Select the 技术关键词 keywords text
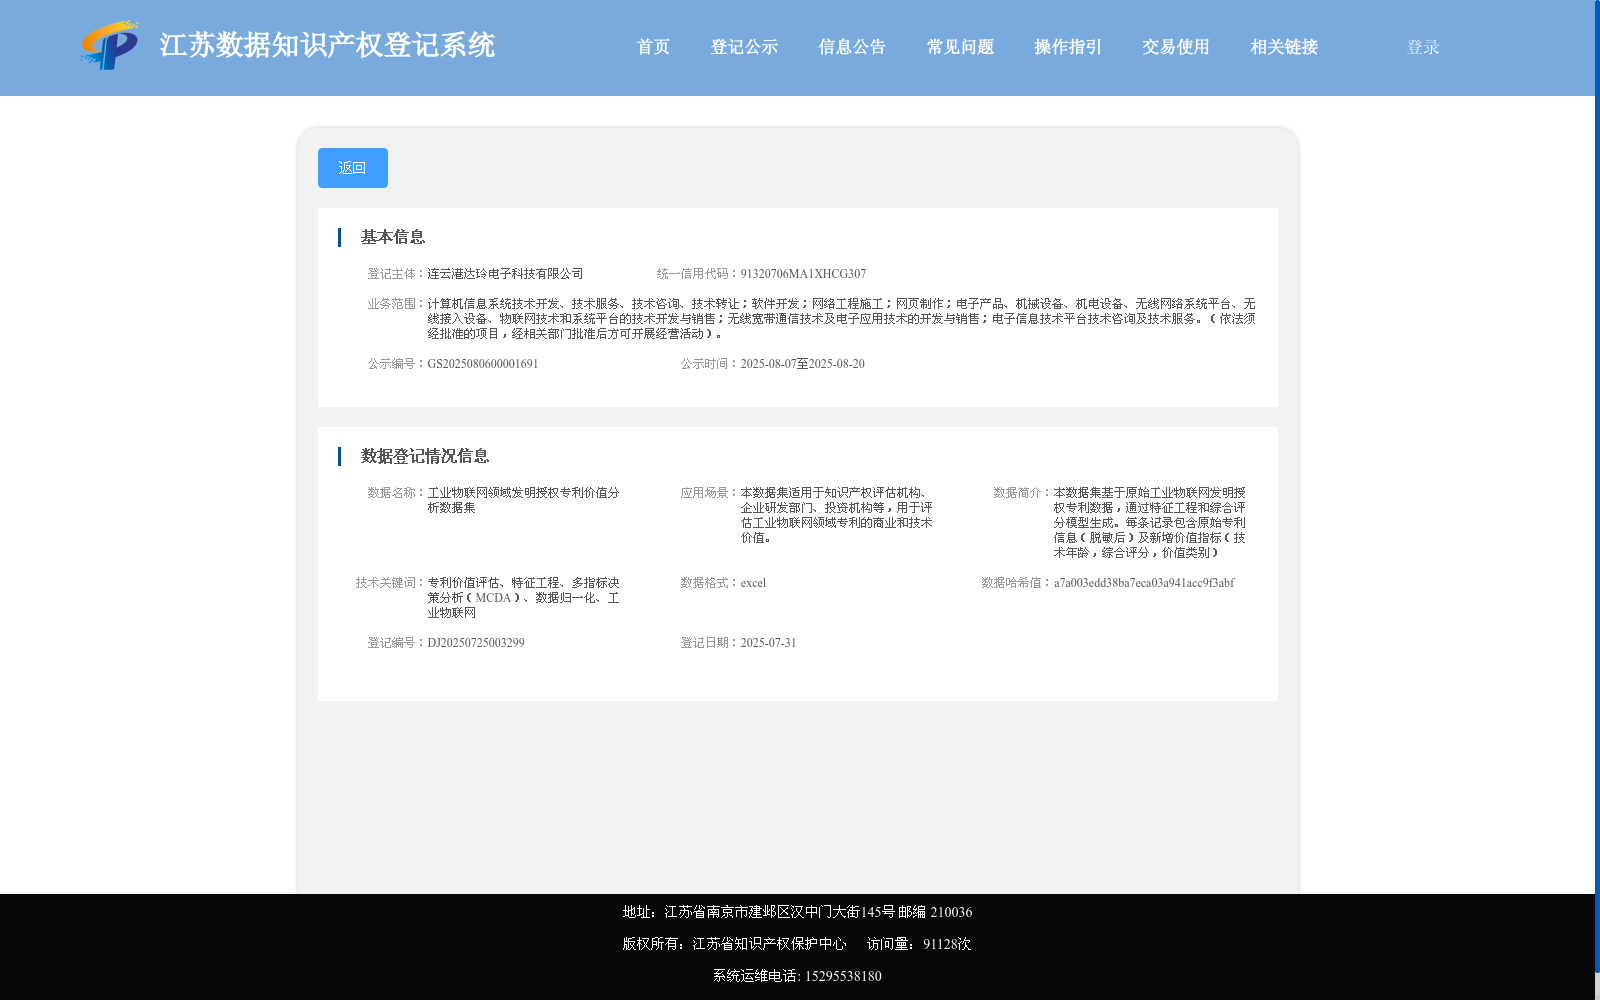This screenshot has width=1600, height=1000. [523, 598]
